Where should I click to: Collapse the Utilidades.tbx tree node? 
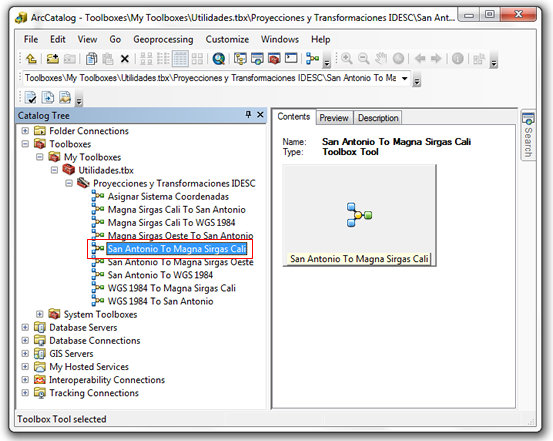pyautogui.click(x=54, y=170)
